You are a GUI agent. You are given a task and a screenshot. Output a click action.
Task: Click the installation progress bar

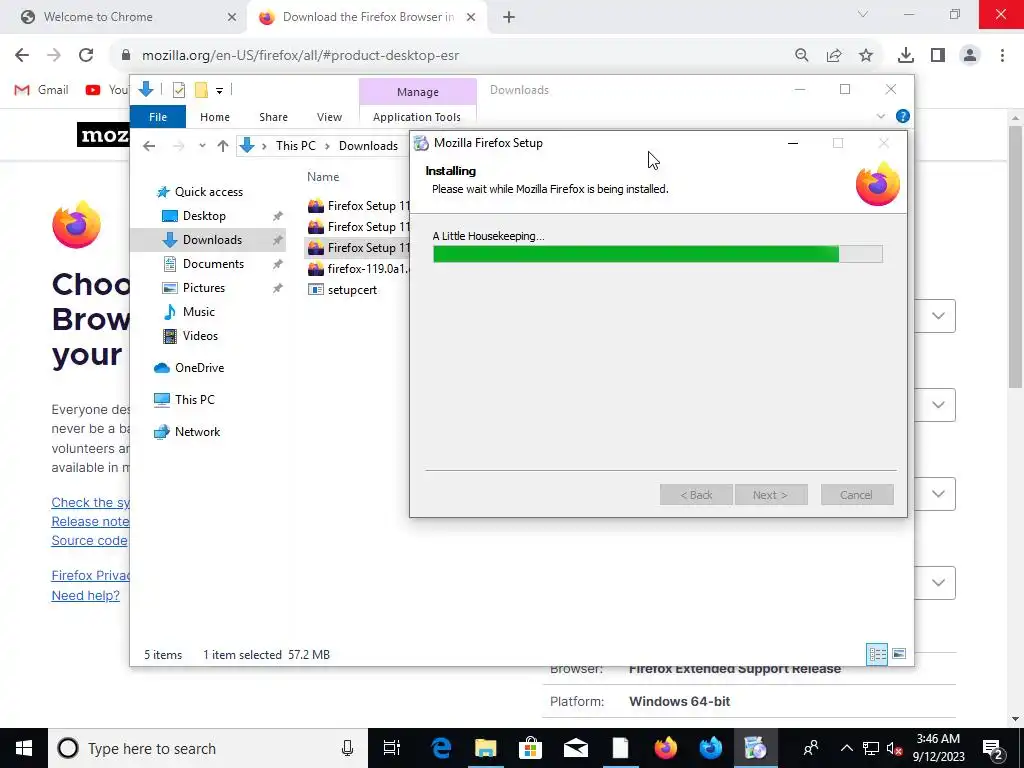pyautogui.click(x=658, y=254)
